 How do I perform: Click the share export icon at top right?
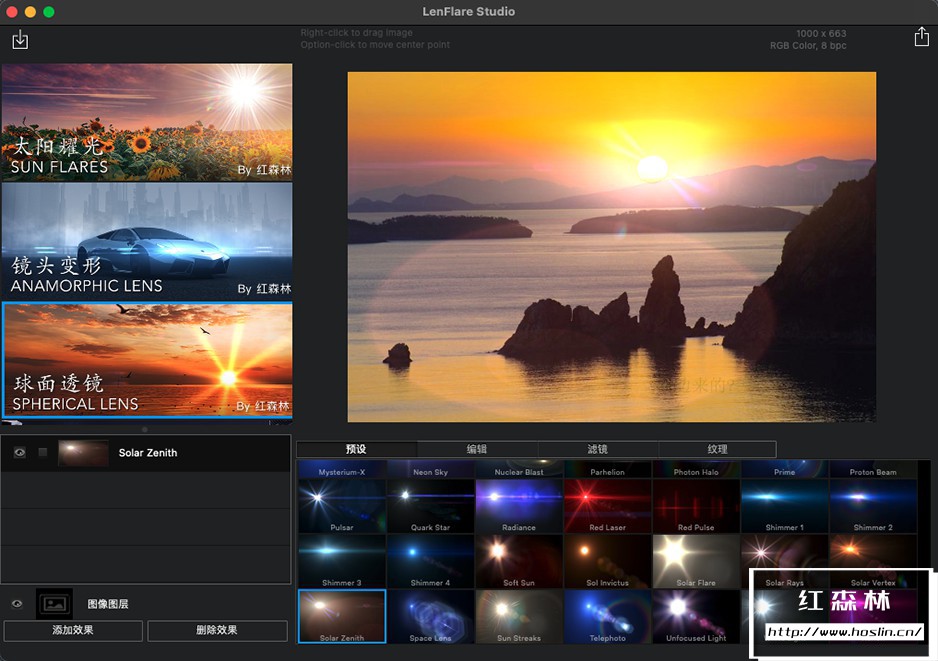point(921,37)
